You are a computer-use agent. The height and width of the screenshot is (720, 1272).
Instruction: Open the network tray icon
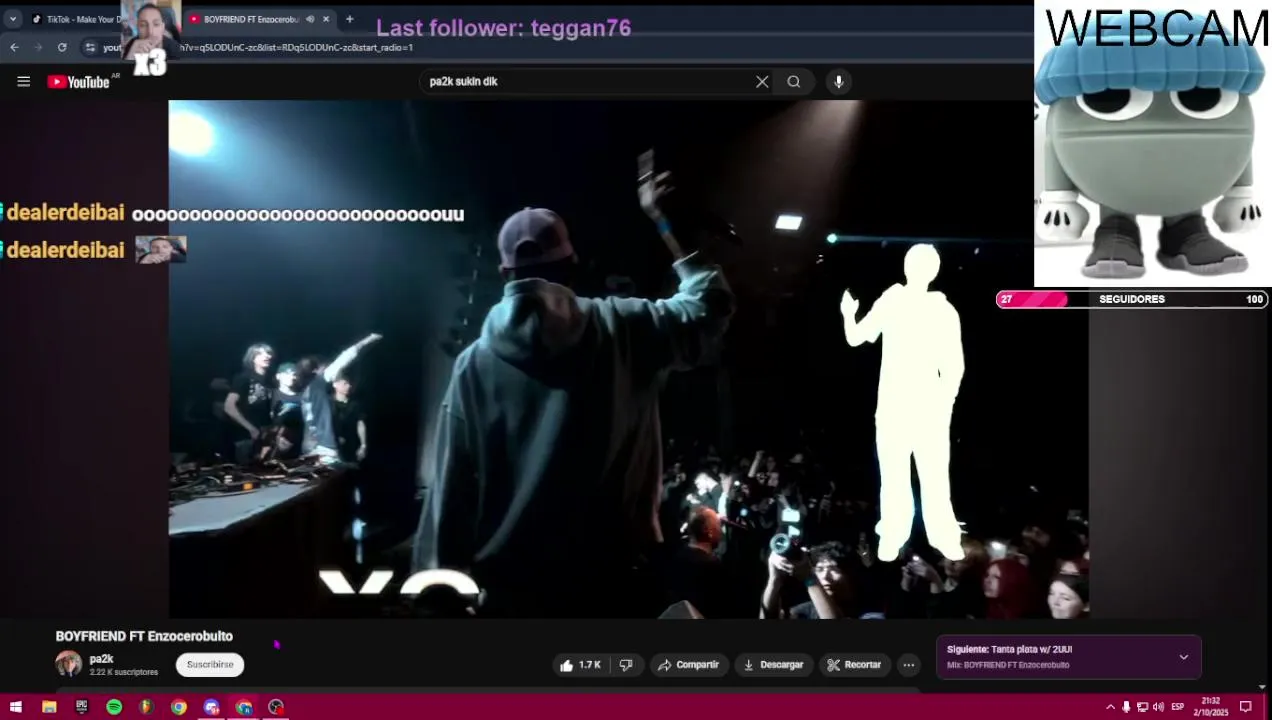tap(1142, 707)
